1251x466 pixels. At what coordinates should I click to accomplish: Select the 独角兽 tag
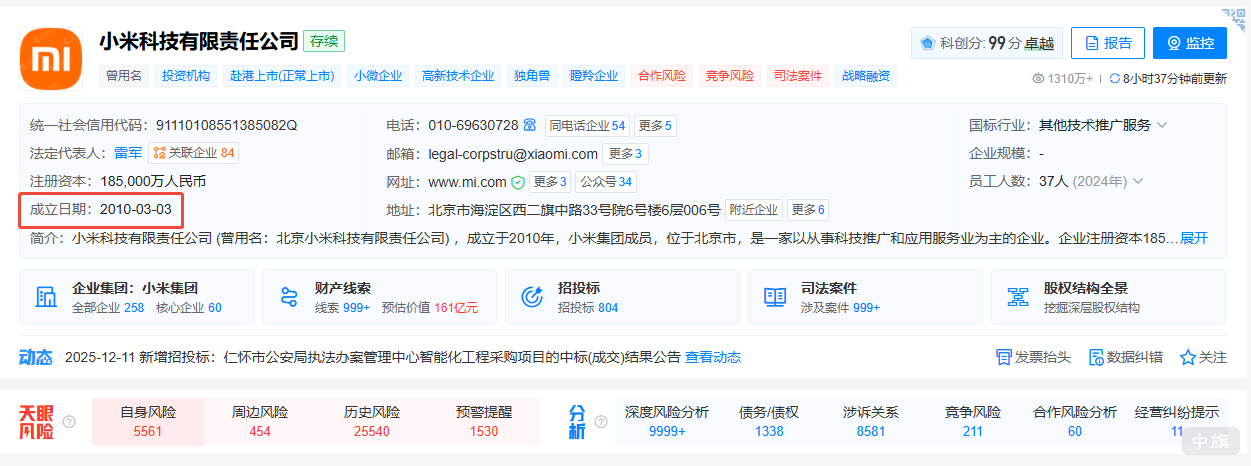click(x=532, y=76)
